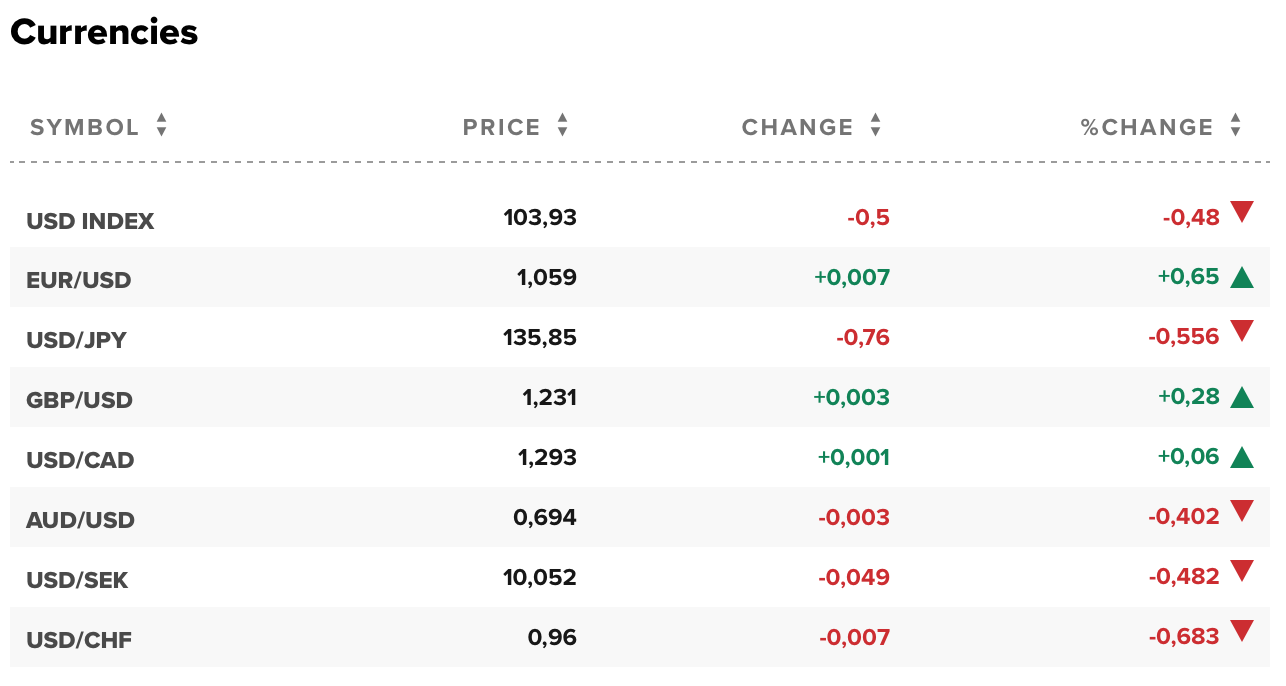Viewport: 1286px width, 686px height.
Task: Click the sort arrows beside SYMBOL header
Action: [159, 126]
